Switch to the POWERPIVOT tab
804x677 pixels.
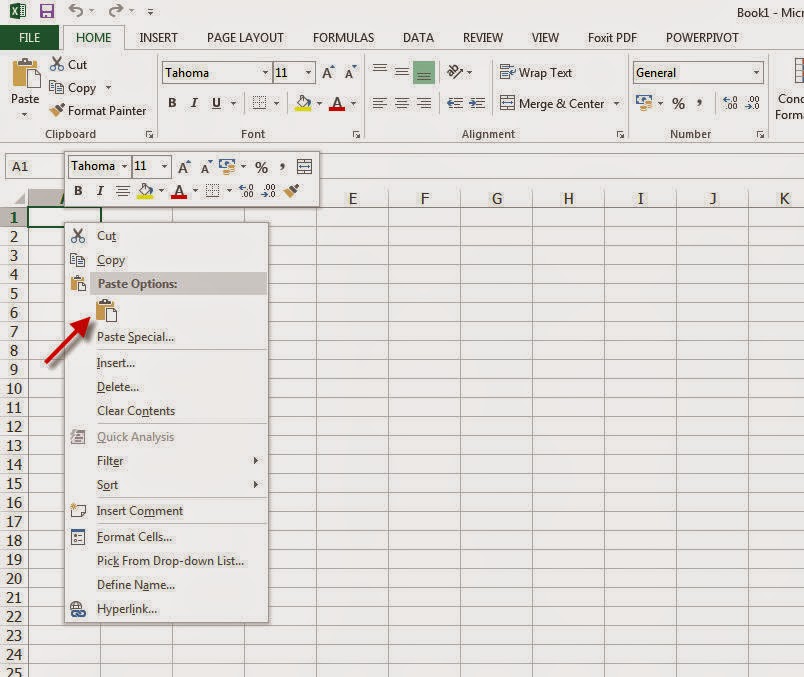[702, 37]
